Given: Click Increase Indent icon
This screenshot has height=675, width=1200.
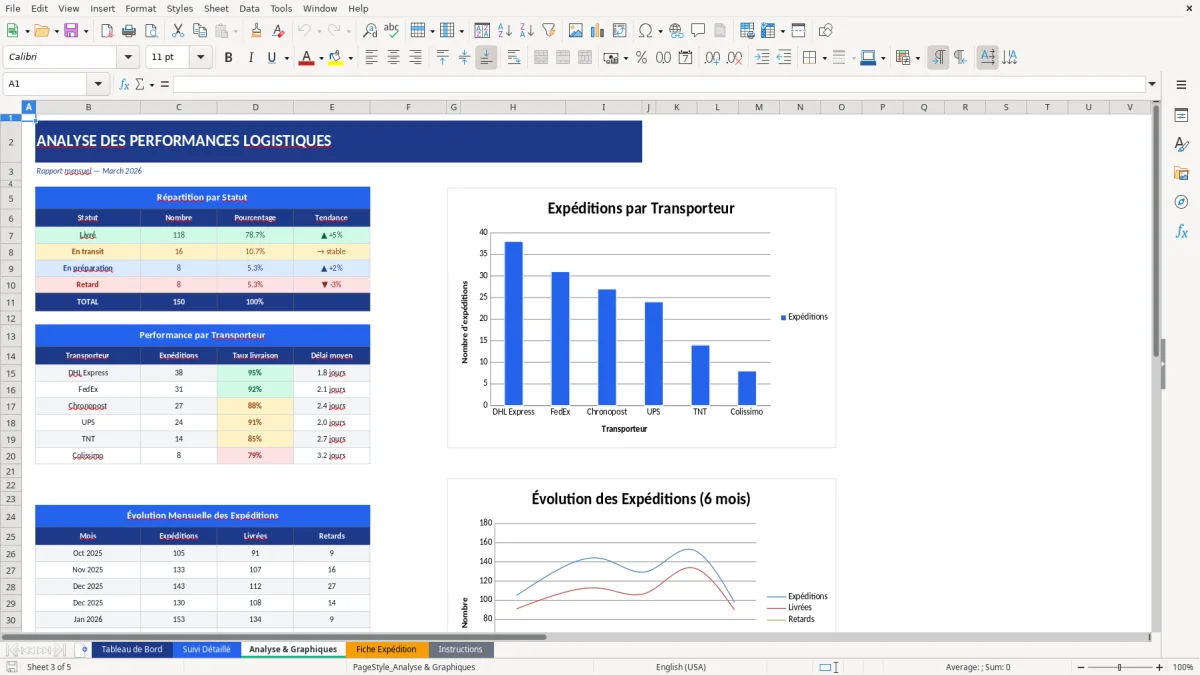Looking at the screenshot, I should [x=762, y=58].
